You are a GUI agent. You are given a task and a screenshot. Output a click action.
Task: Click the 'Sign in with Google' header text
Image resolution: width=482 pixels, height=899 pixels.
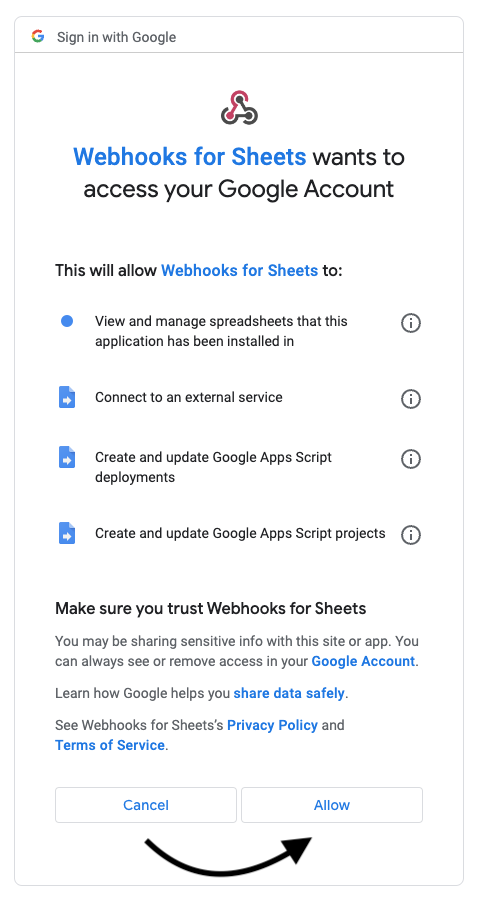click(116, 37)
